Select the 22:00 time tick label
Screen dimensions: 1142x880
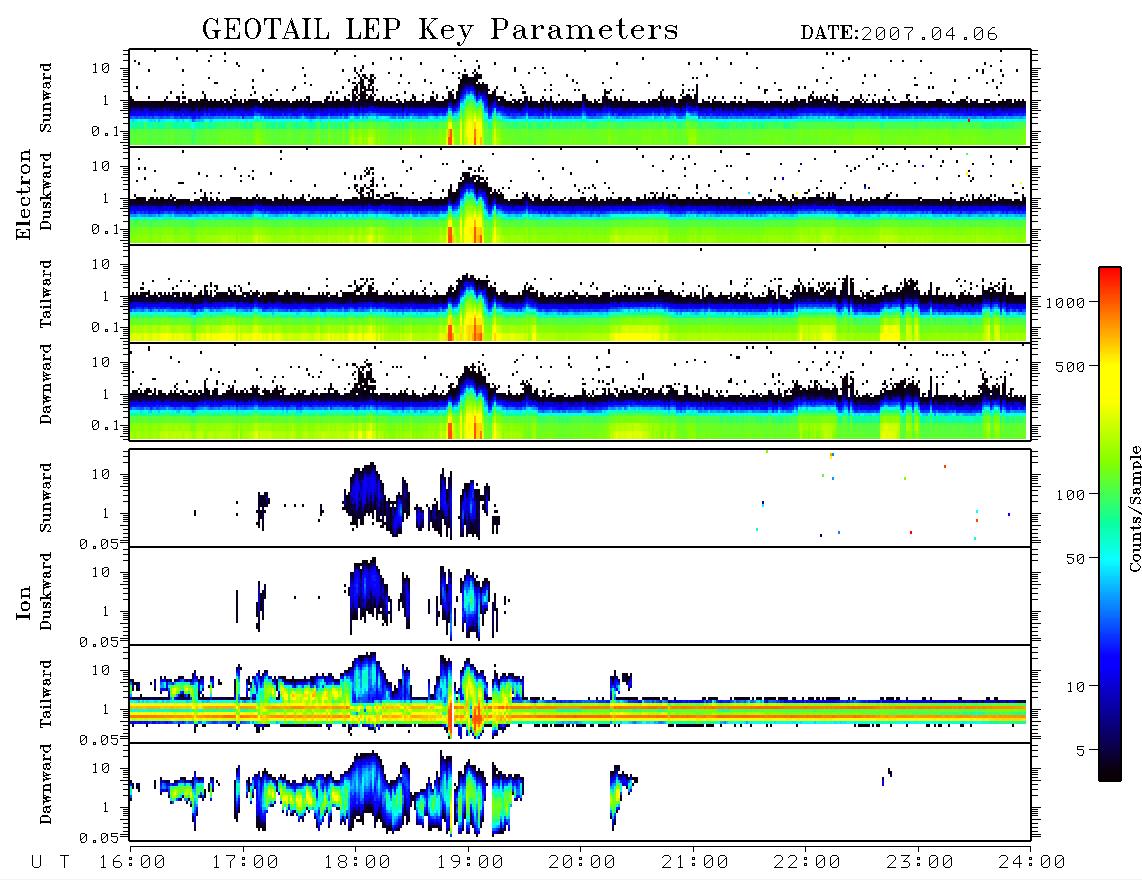807,862
